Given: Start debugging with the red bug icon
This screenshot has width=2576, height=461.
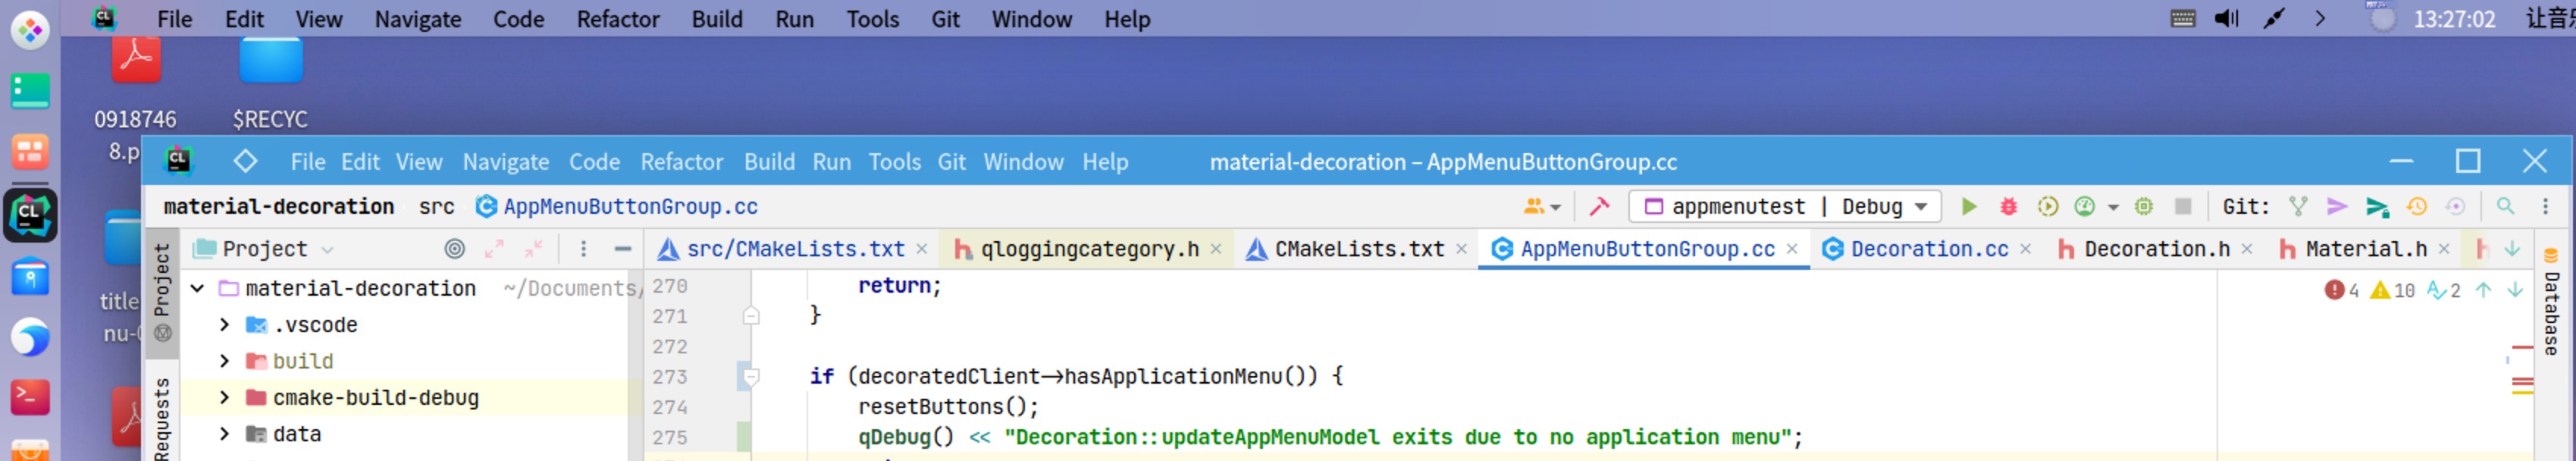Looking at the screenshot, I should pyautogui.click(x=2008, y=207).
